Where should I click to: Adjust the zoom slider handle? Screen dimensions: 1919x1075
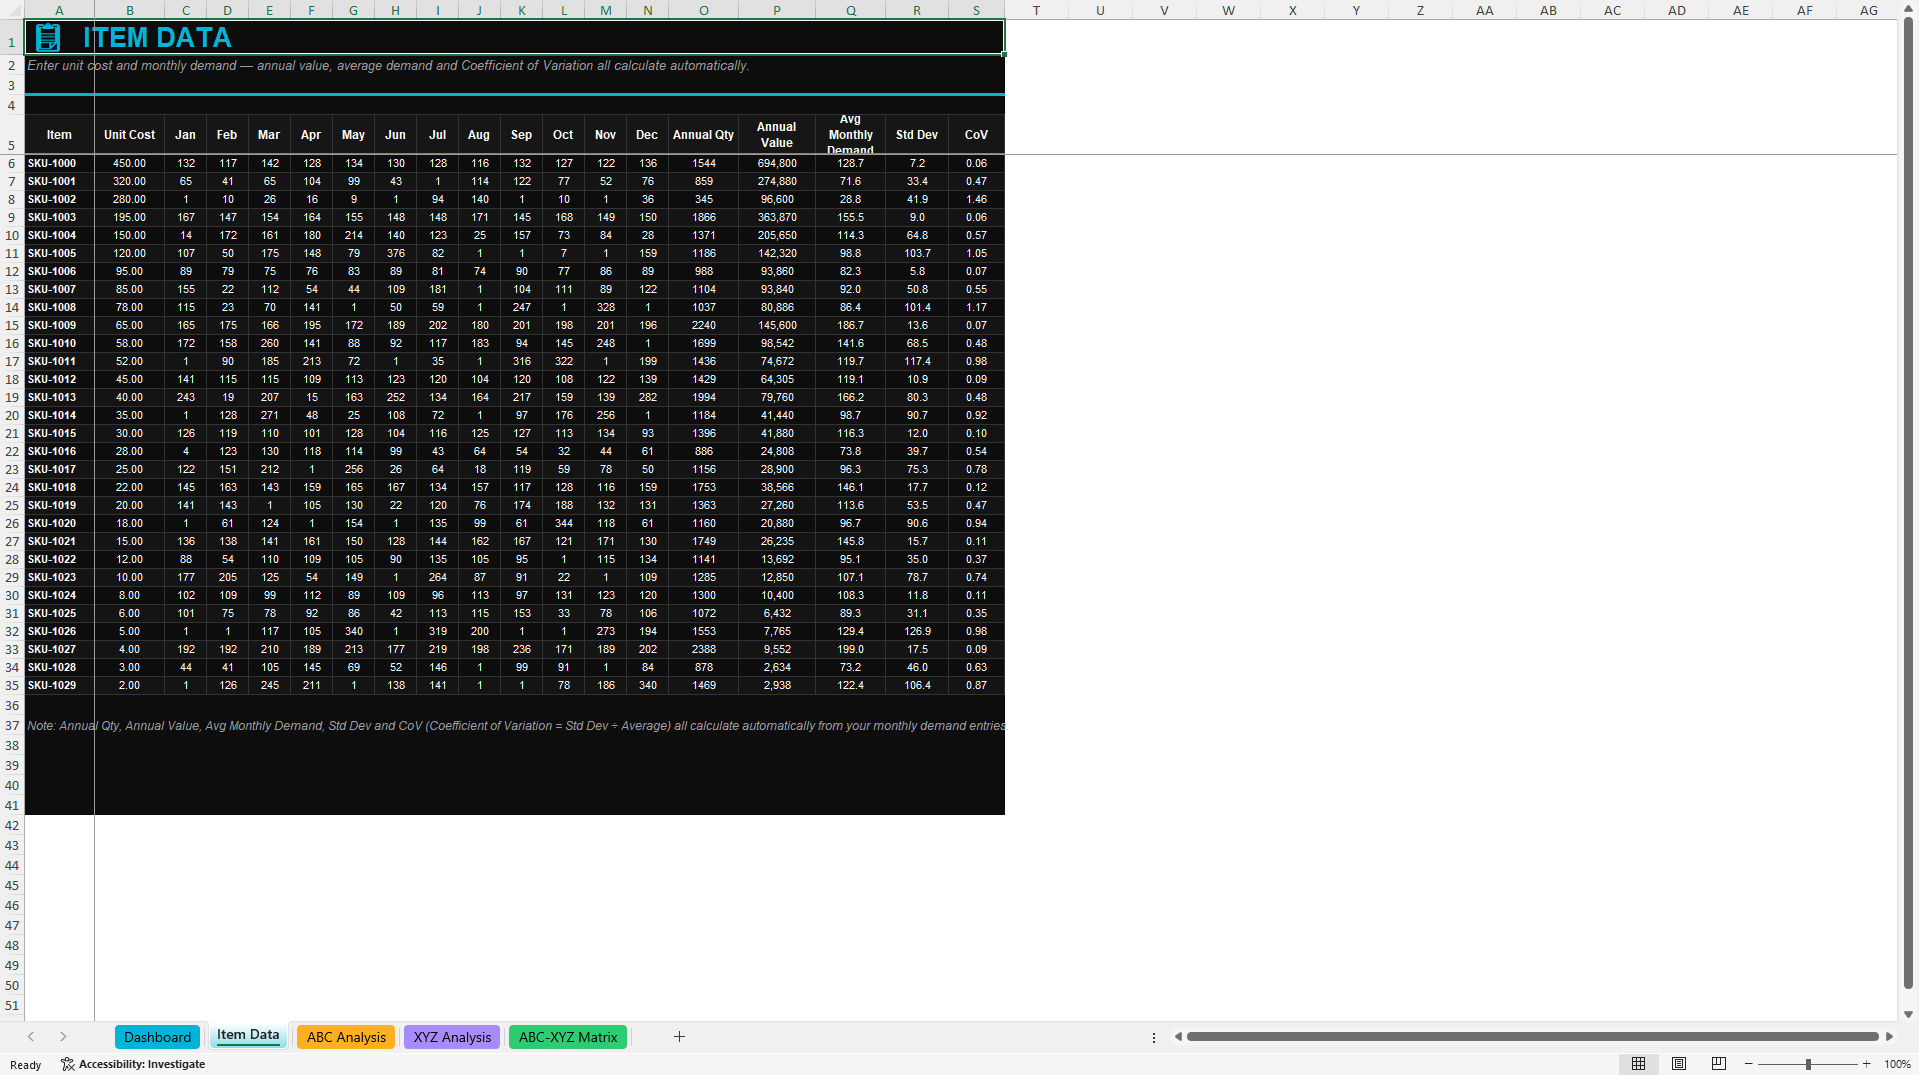click(x=1808, y=1064)
